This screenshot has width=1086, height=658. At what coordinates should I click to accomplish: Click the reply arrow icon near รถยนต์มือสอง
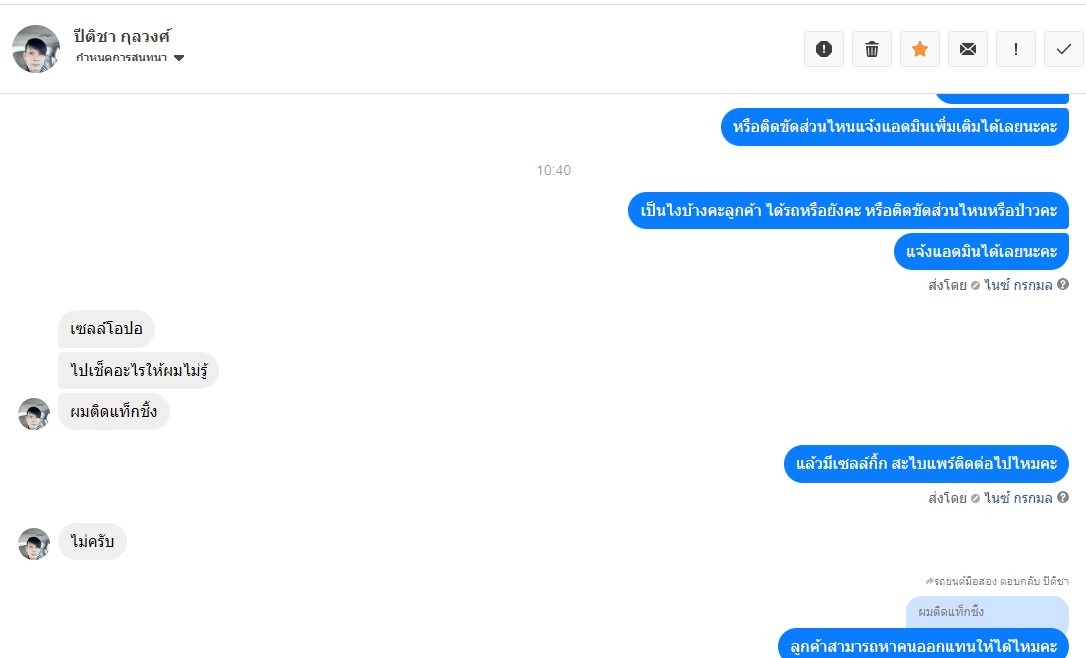(929, 581)
